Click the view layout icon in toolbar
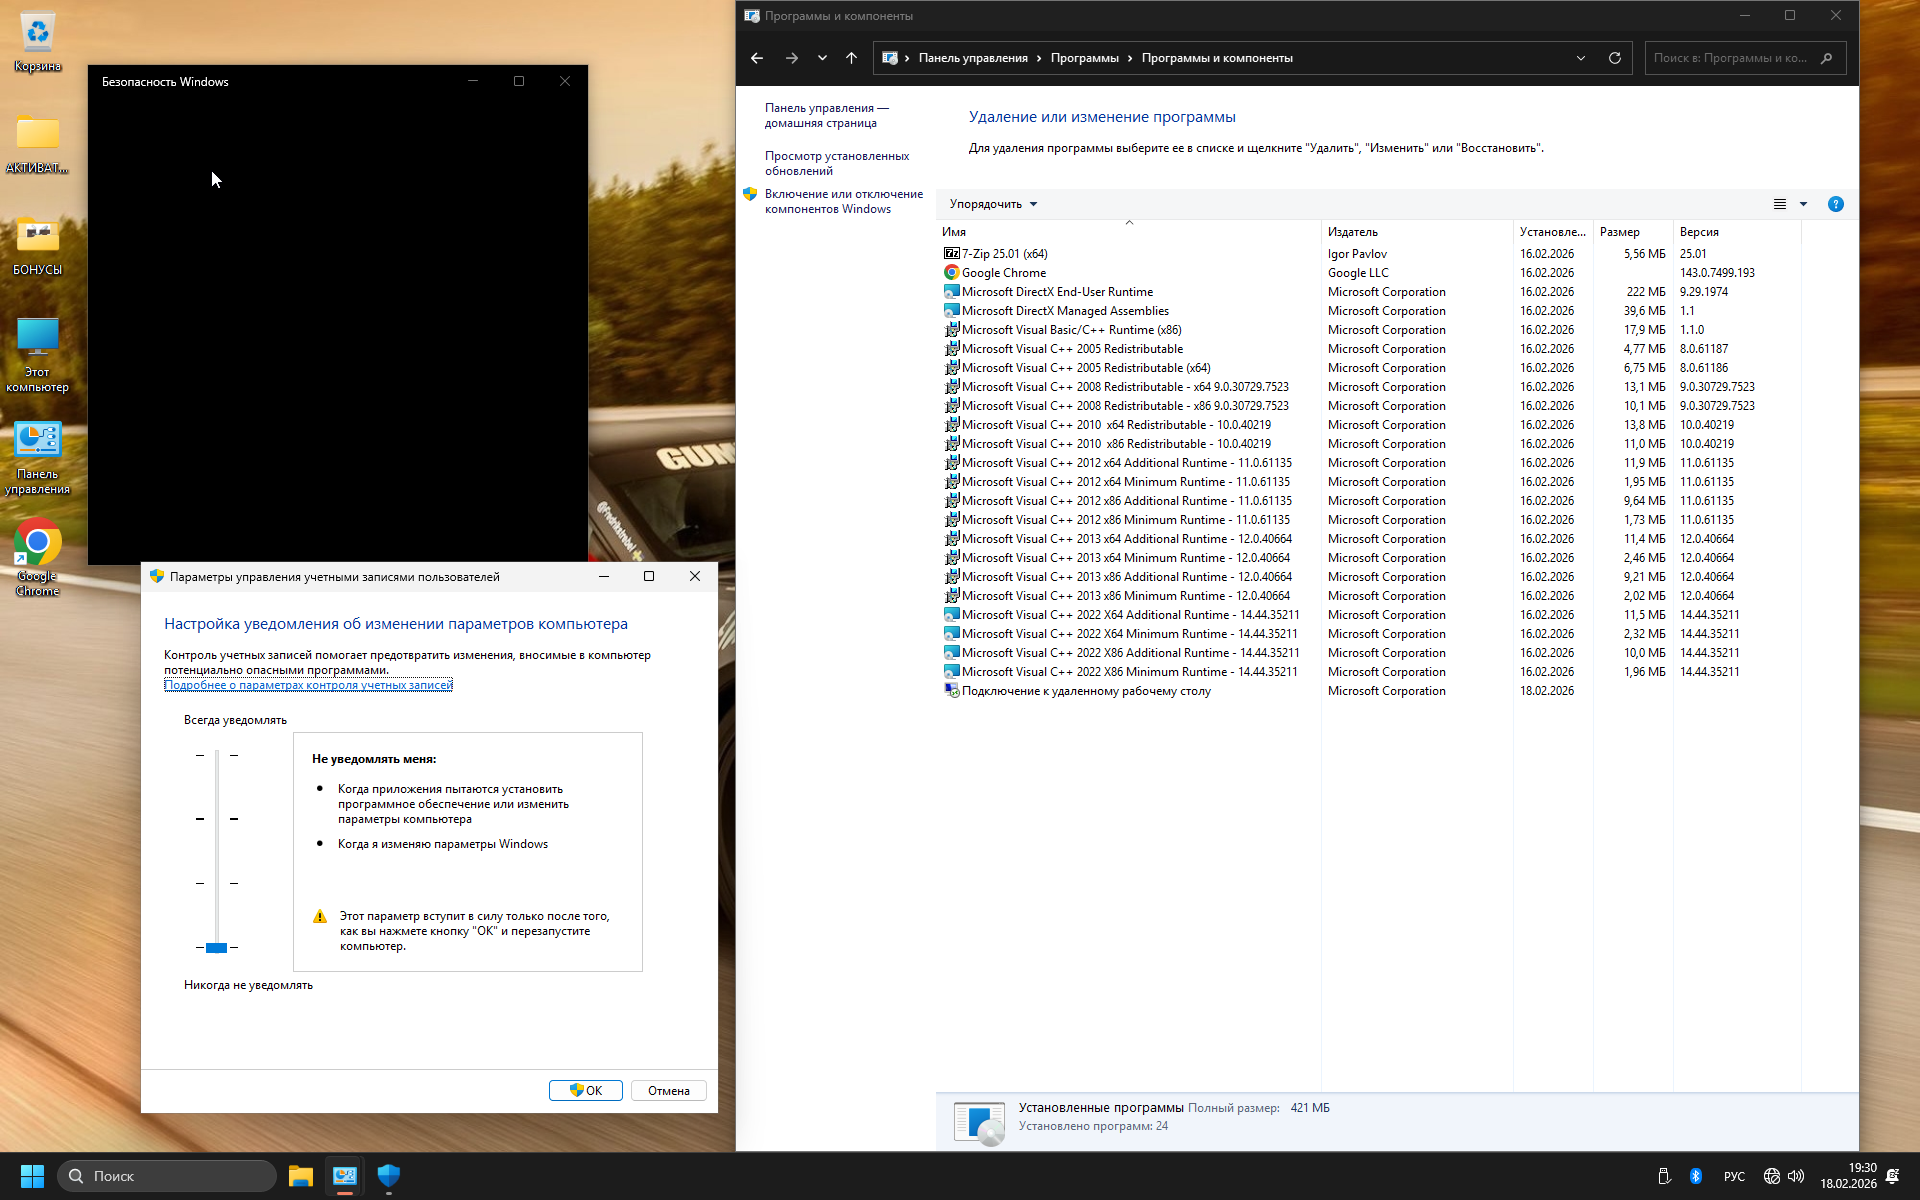This screenshot has width=1920, height=1200. 1780,204
